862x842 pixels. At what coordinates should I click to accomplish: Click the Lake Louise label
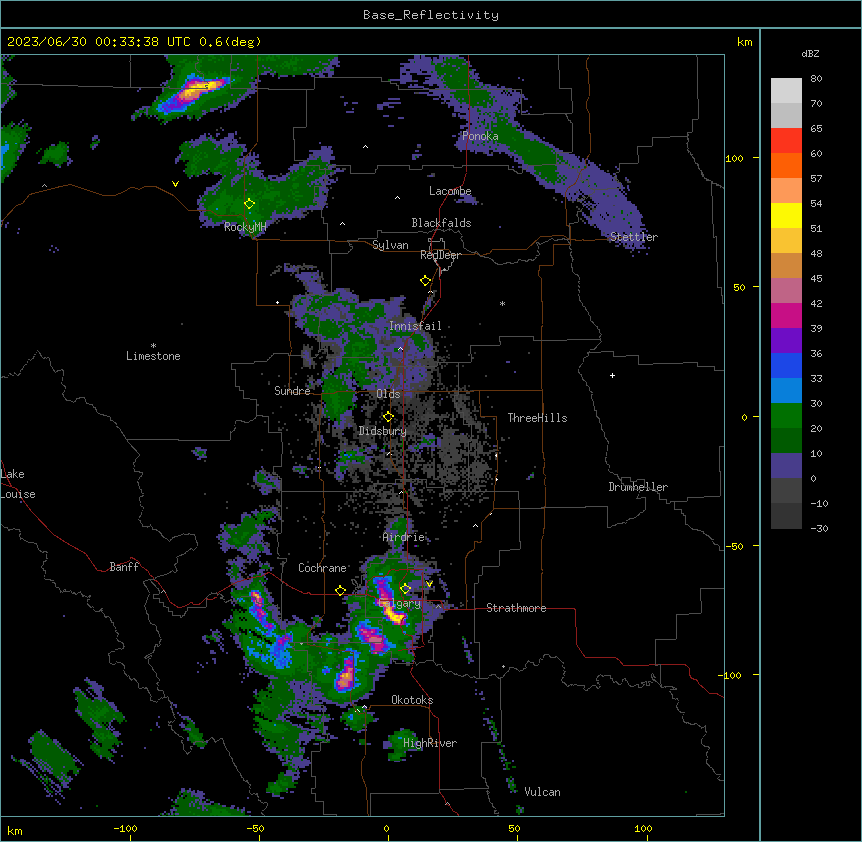[18, 484]
